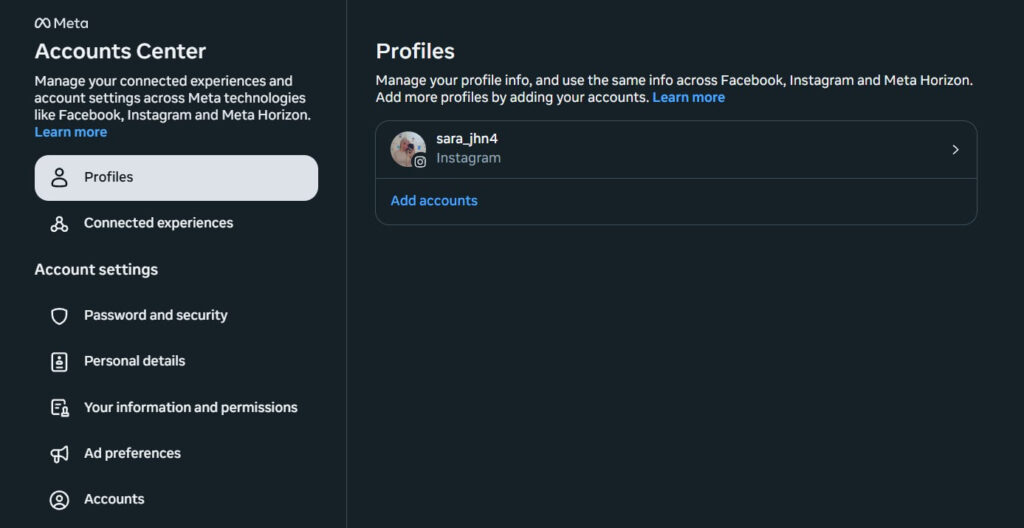Click the megaphone icon for Ad preferences
Screen dimensions: 1024x528
click(x=59, y=454)
